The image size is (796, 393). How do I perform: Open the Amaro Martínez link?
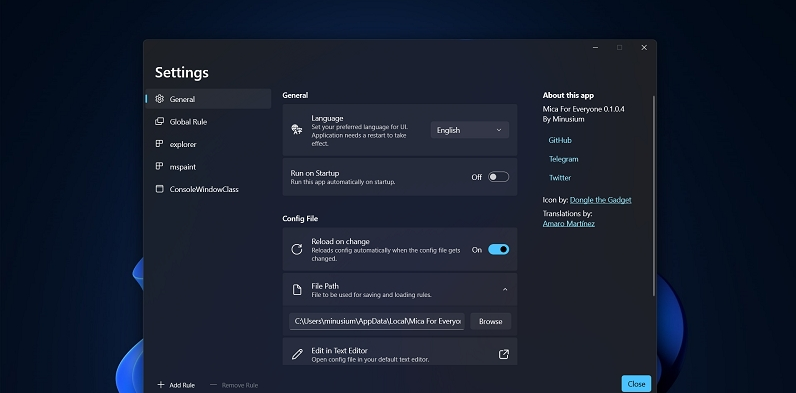[569, 223]
